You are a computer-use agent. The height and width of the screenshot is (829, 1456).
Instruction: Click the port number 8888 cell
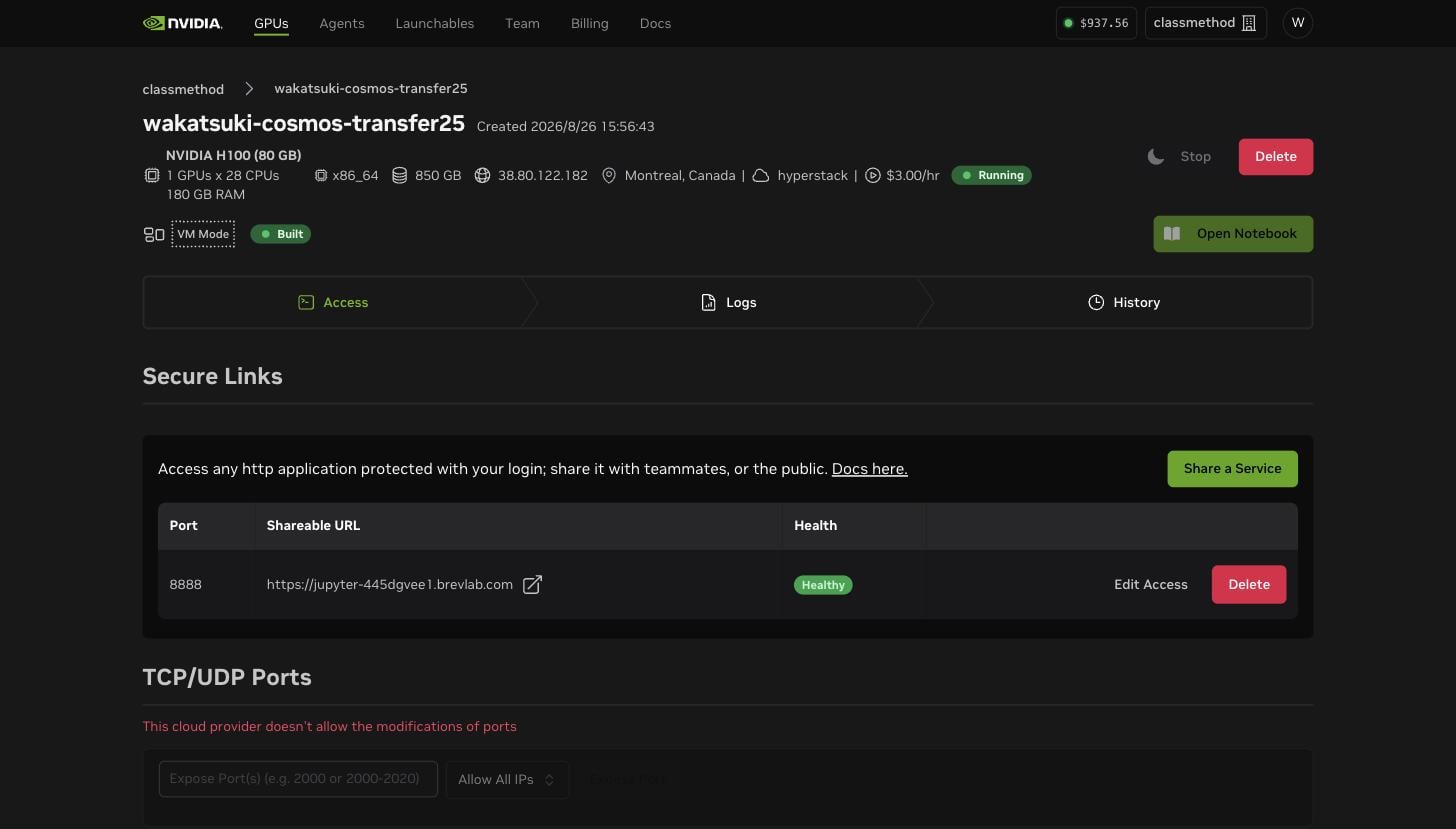[185, 585]
